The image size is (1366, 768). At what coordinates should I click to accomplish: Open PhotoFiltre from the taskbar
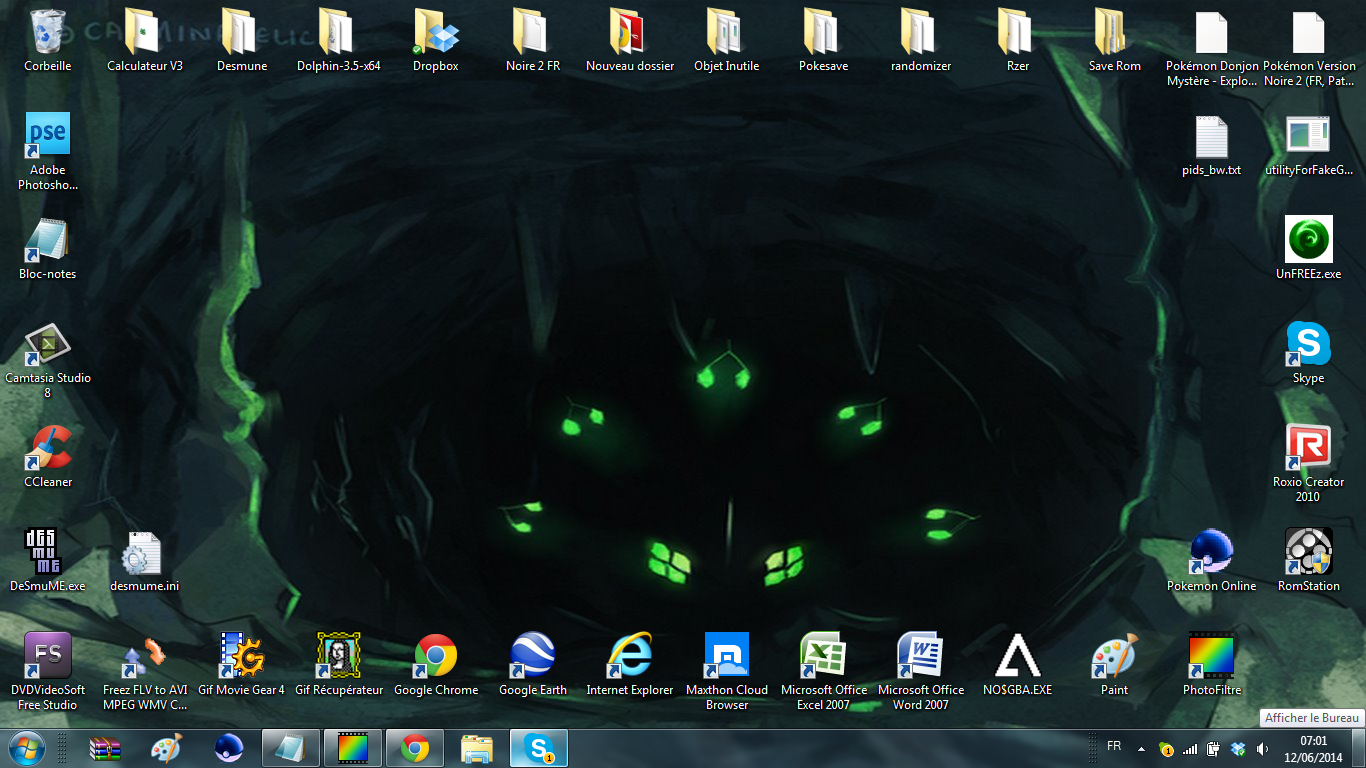click(x=353, y=748)
